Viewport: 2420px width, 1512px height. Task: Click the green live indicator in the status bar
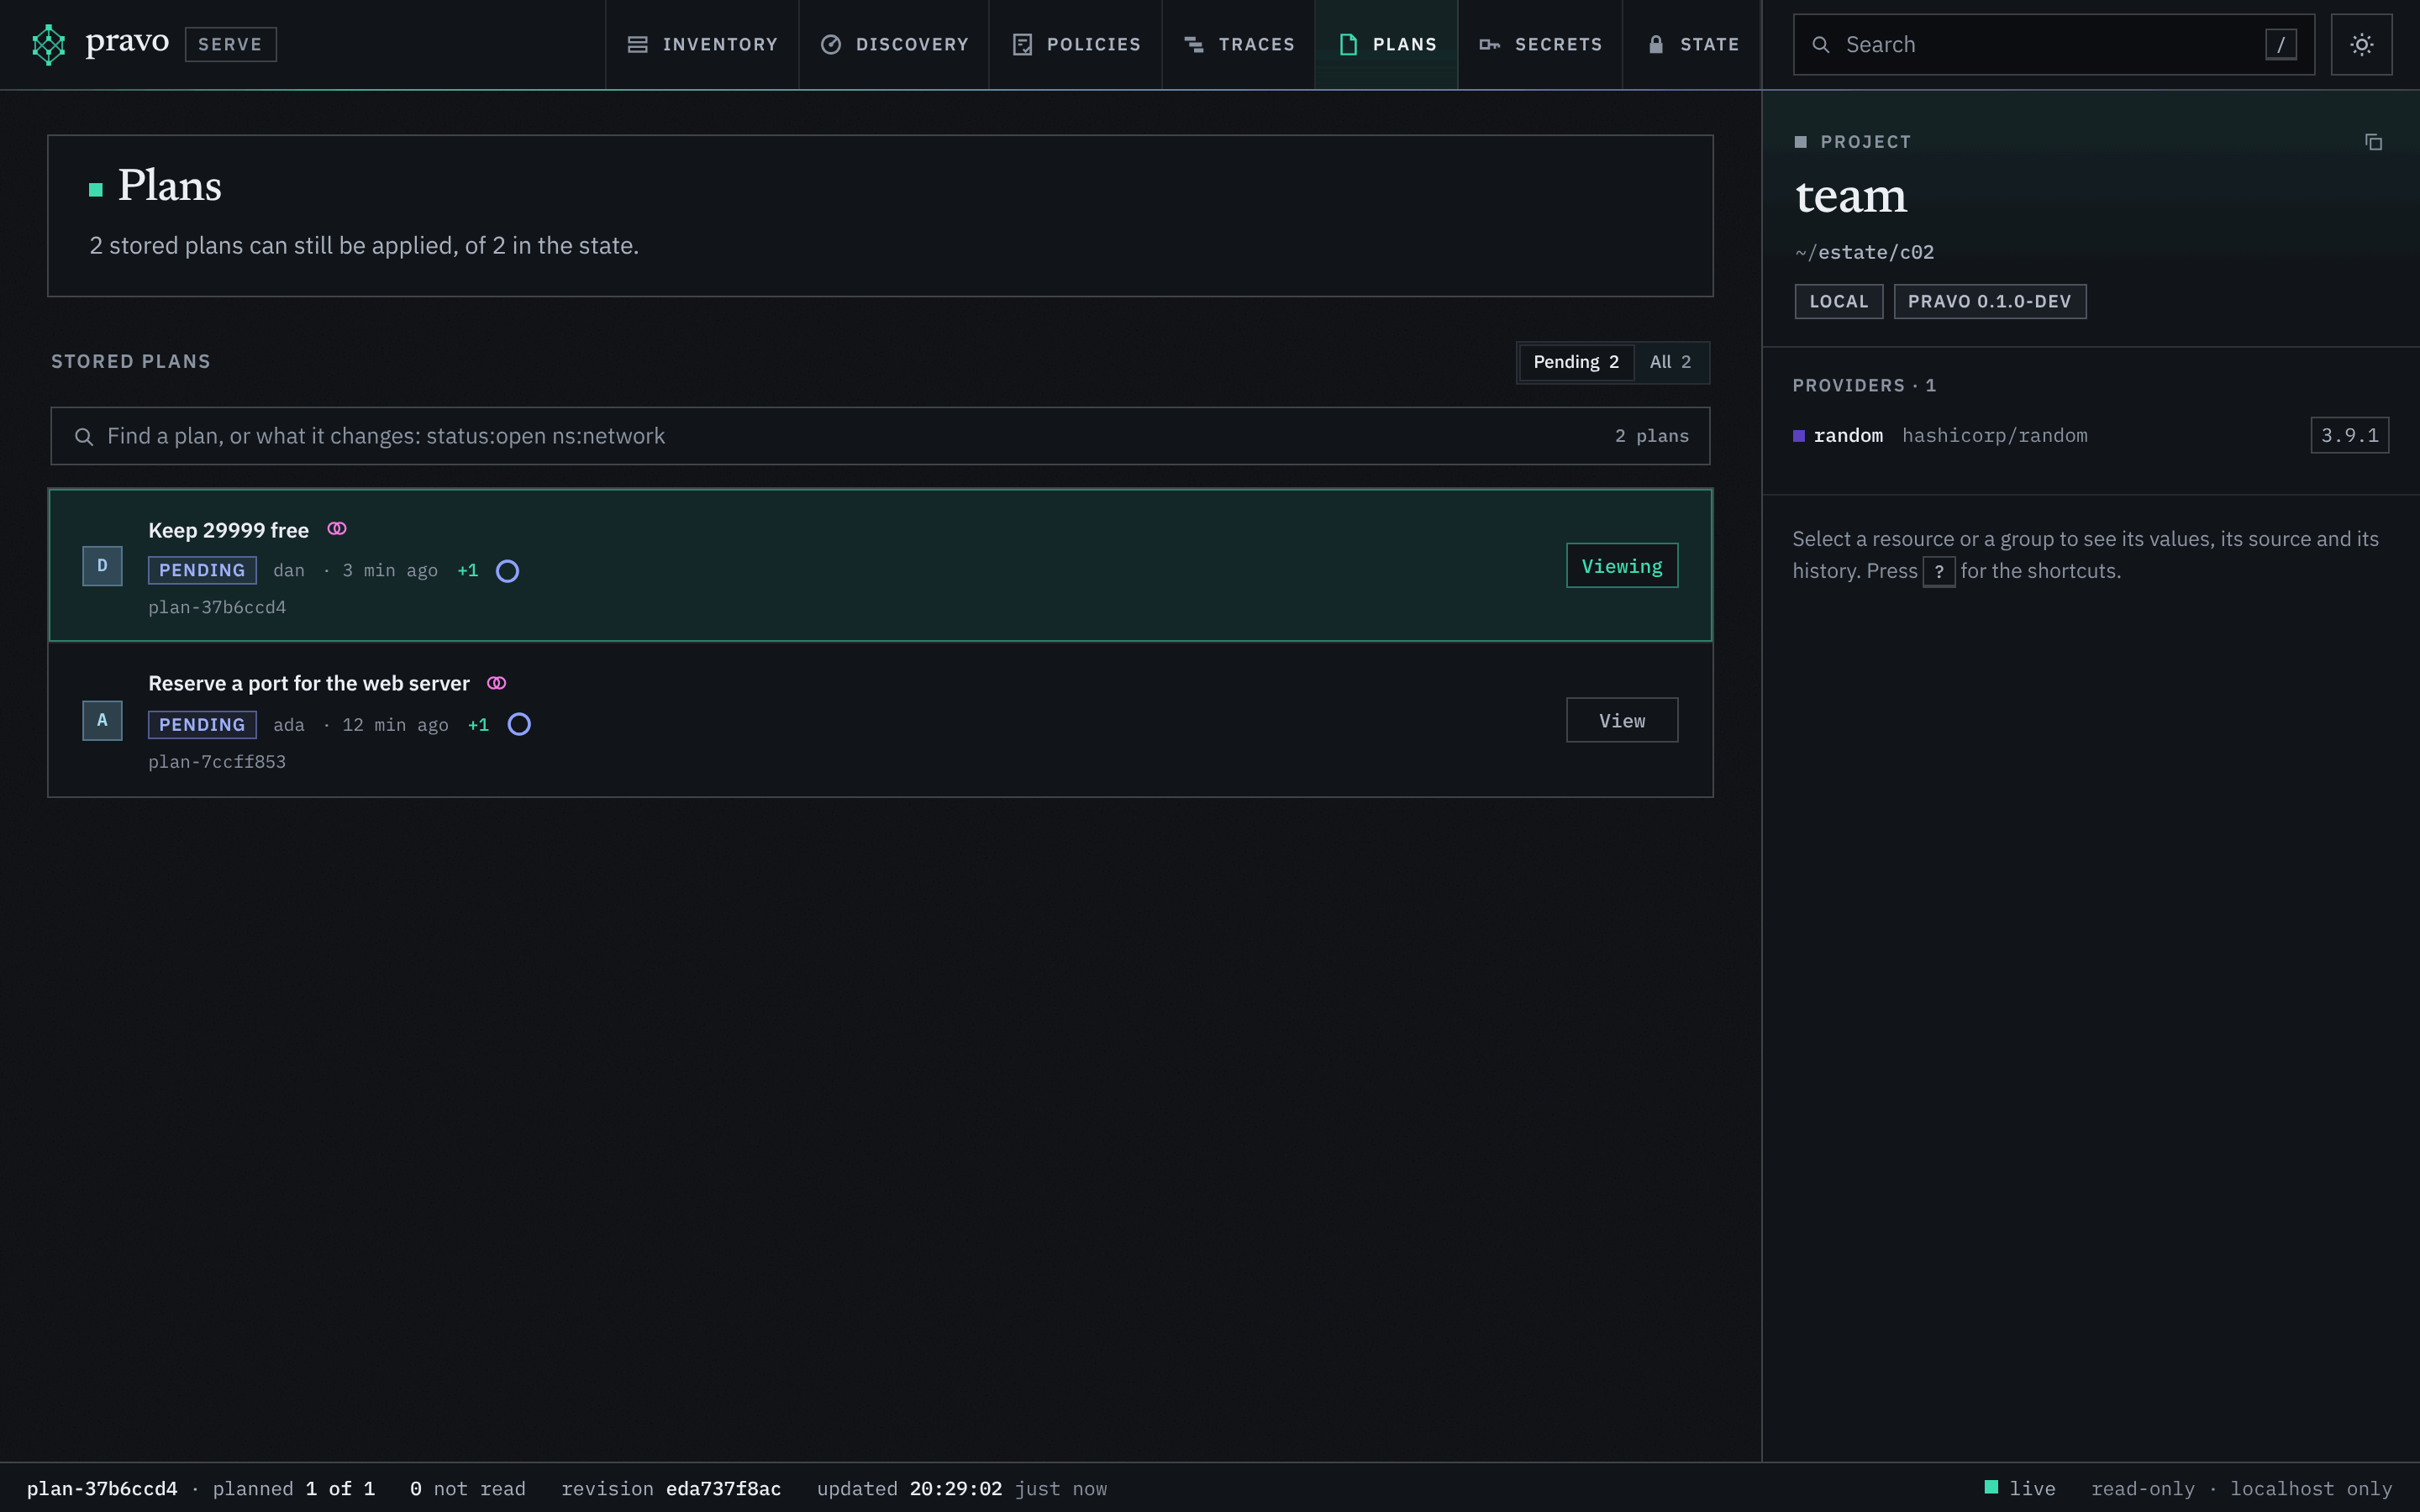tap(1991, 1487)
